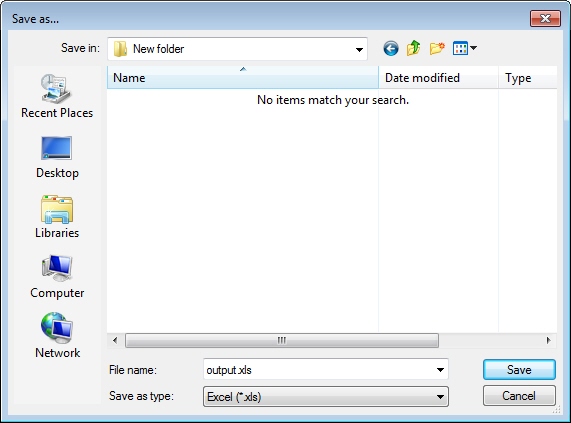Viewport: 571px width, 423px height.
Task: Open the View Menu icon
Action: 460,48
